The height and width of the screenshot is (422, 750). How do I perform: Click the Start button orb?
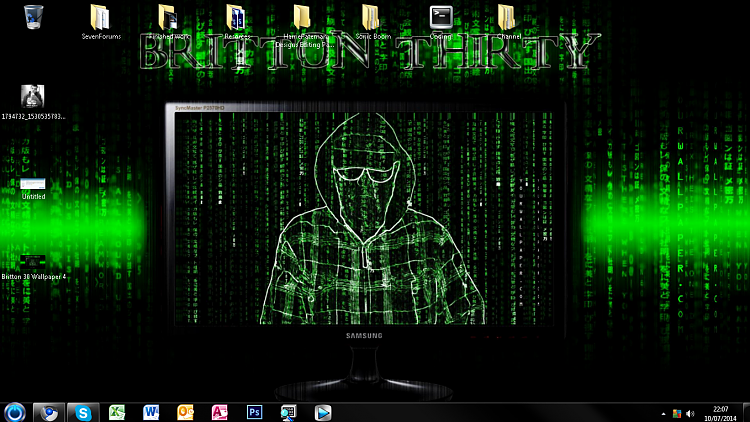[x=15, y=412]
